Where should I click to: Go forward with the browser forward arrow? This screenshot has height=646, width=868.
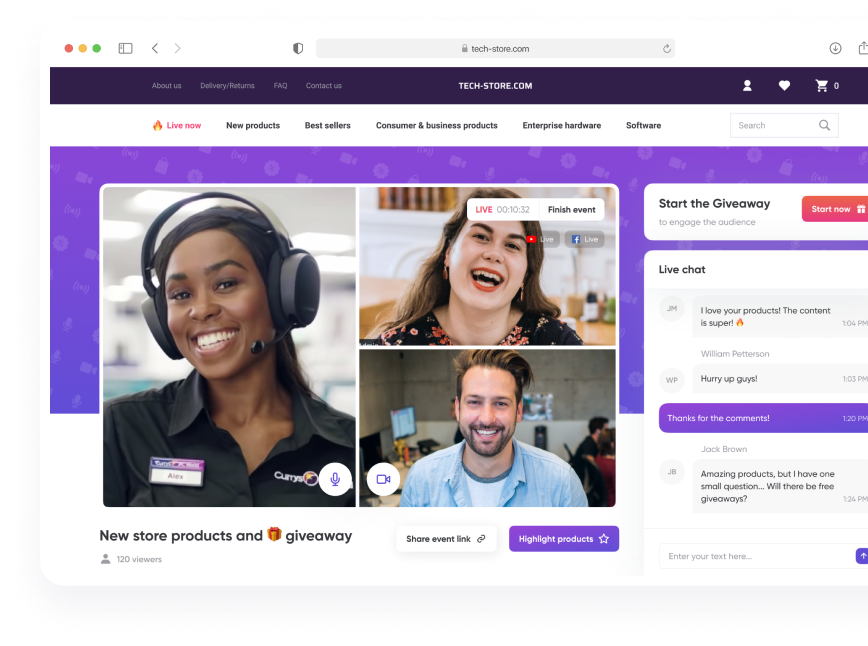tap(177, 49)
